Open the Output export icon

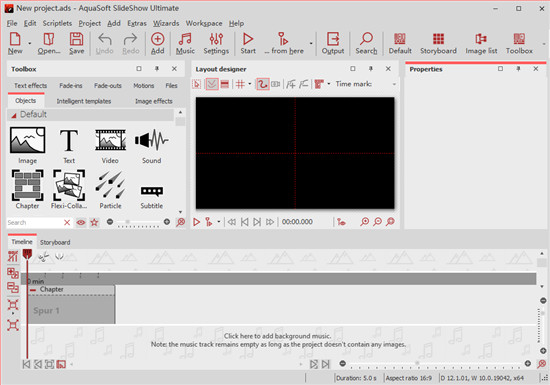point(333,43)
